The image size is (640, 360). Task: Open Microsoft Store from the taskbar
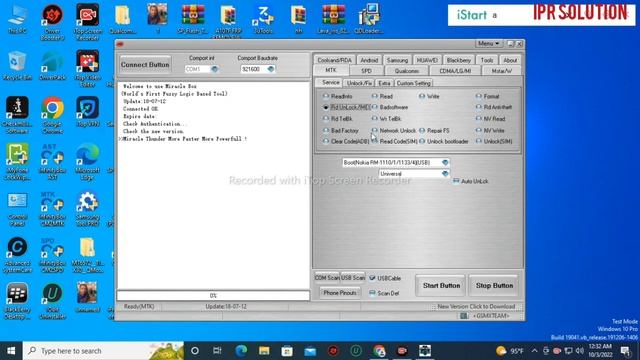pyautogui.click(x=287, y=351)
